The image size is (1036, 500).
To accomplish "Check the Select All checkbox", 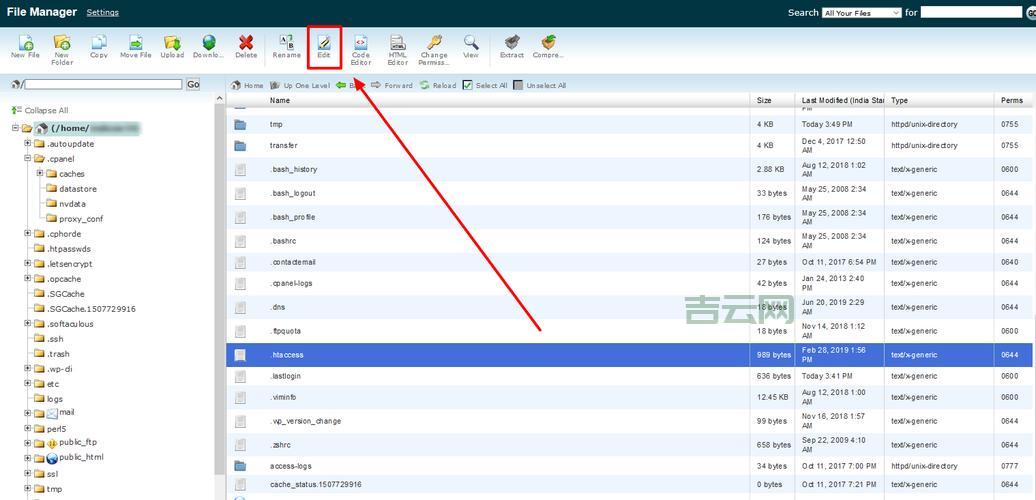I will pyautogui.click(x=468, y=85).
